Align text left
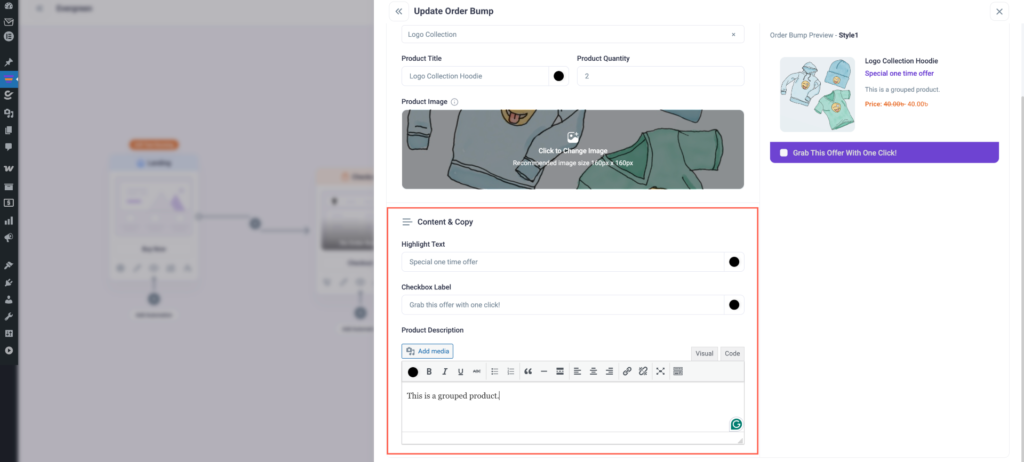The height and width of the screenshot is (462, 1024). point(577,371)
